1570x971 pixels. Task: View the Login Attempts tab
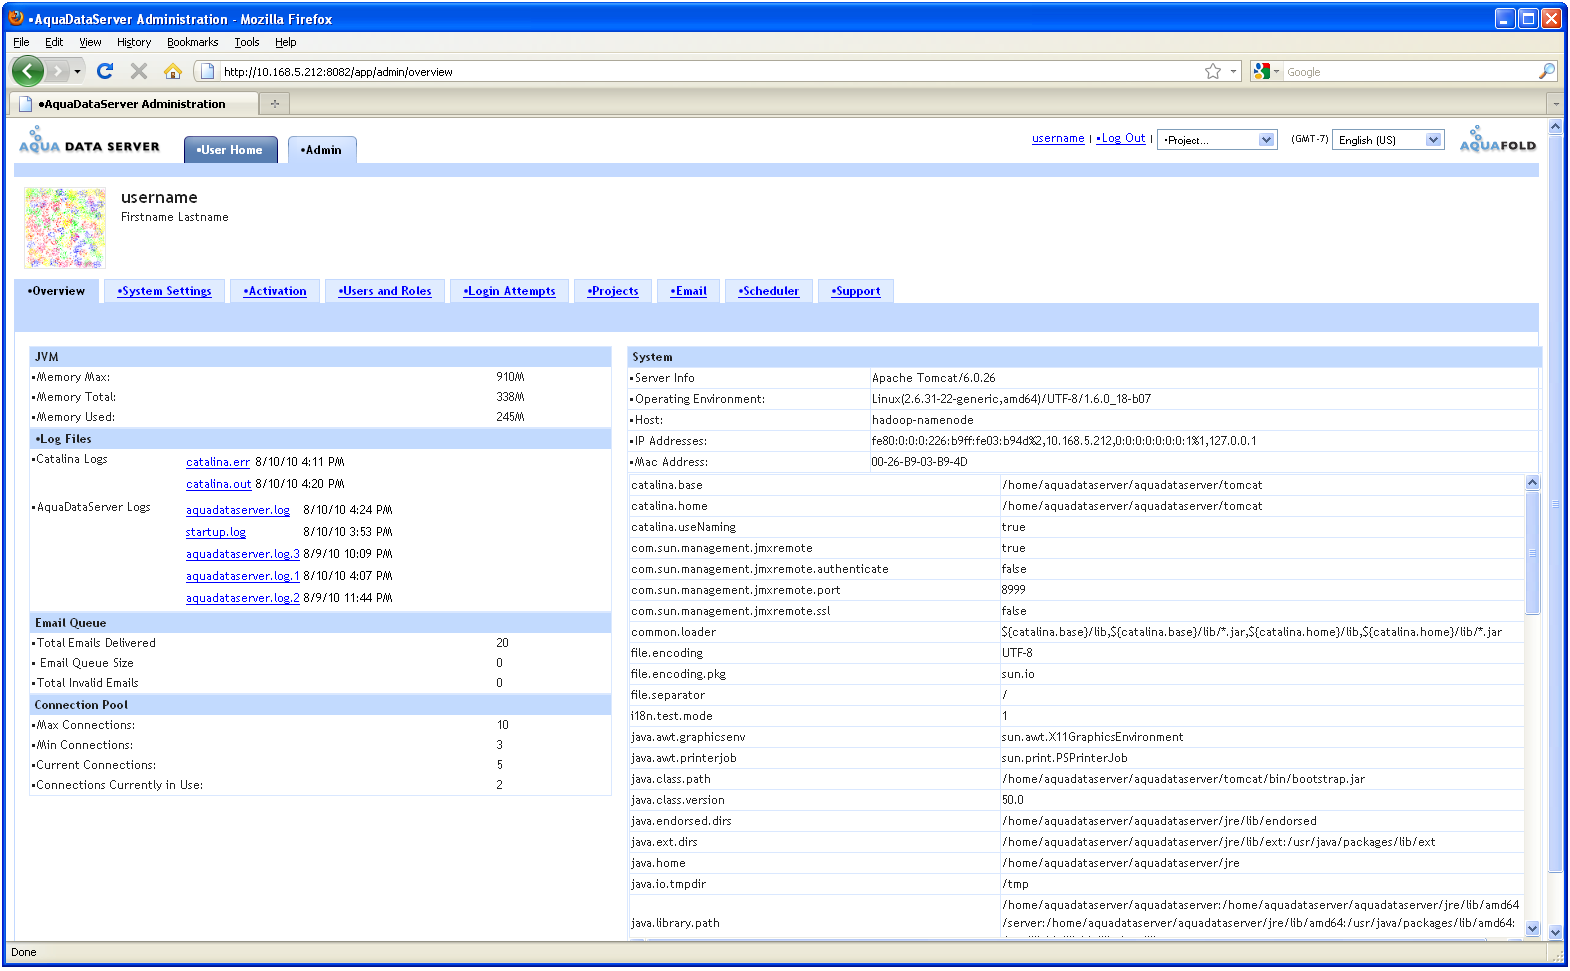pos(510,291)
